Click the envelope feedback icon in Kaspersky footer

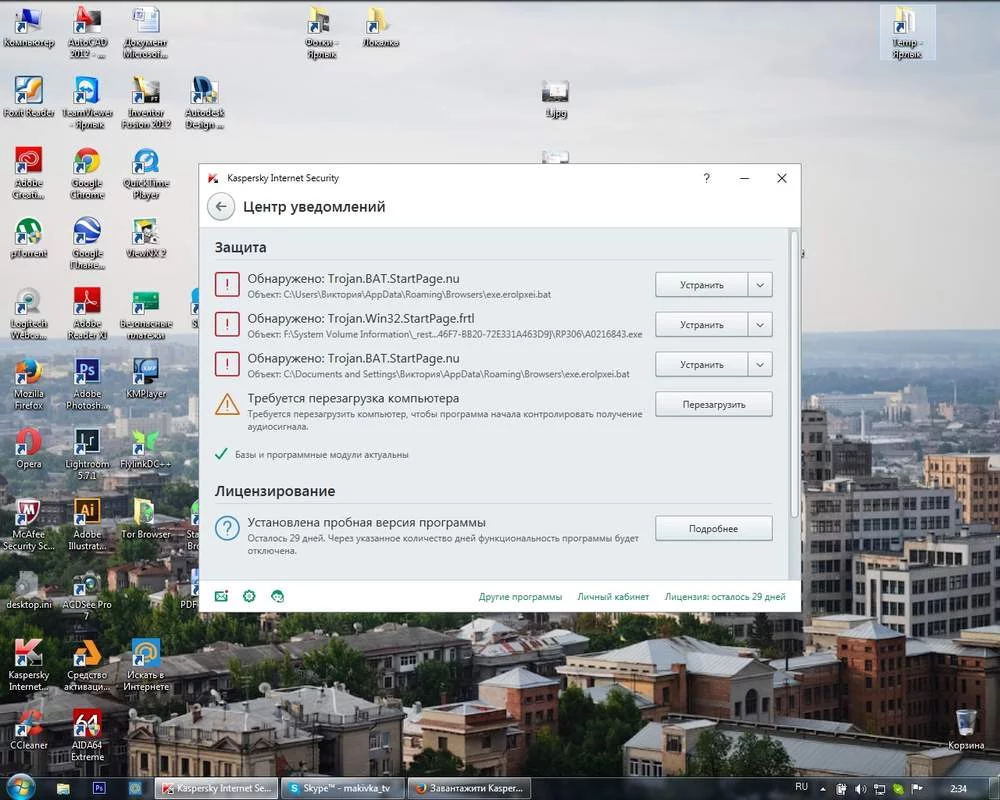click(221, 596)
